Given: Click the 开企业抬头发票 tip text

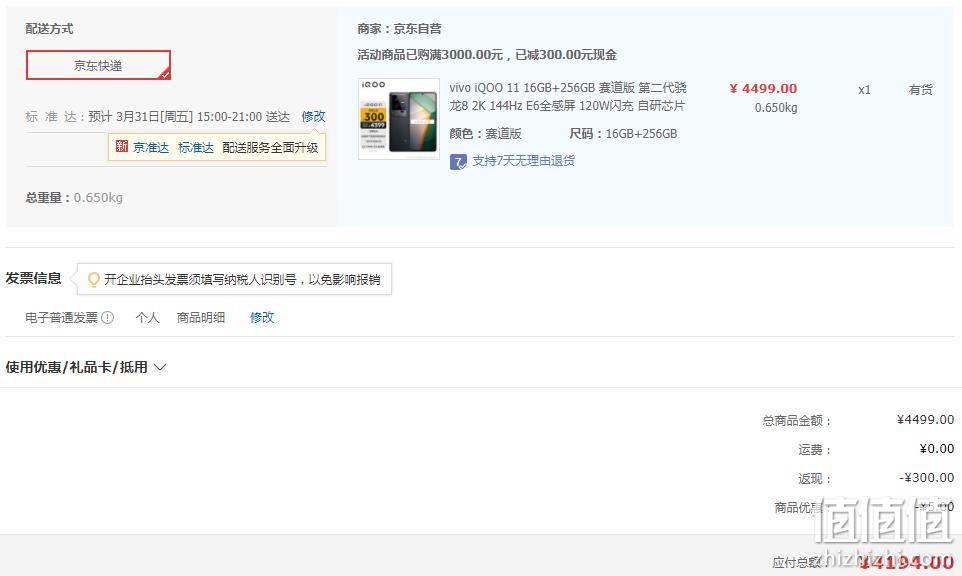Looking at the screenshot, I should coord(242,280).
